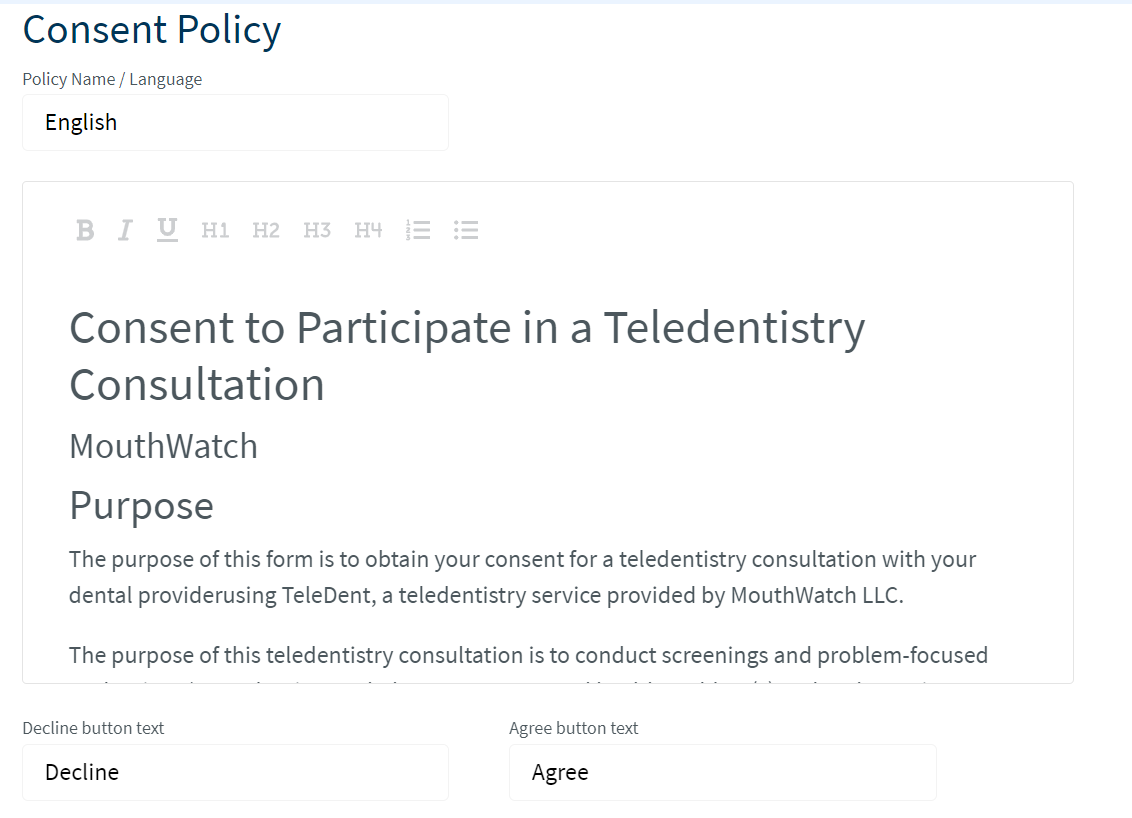Toggle bold formatting in the editor toolbar
The image size is (1132, 818).
[85, 230]
